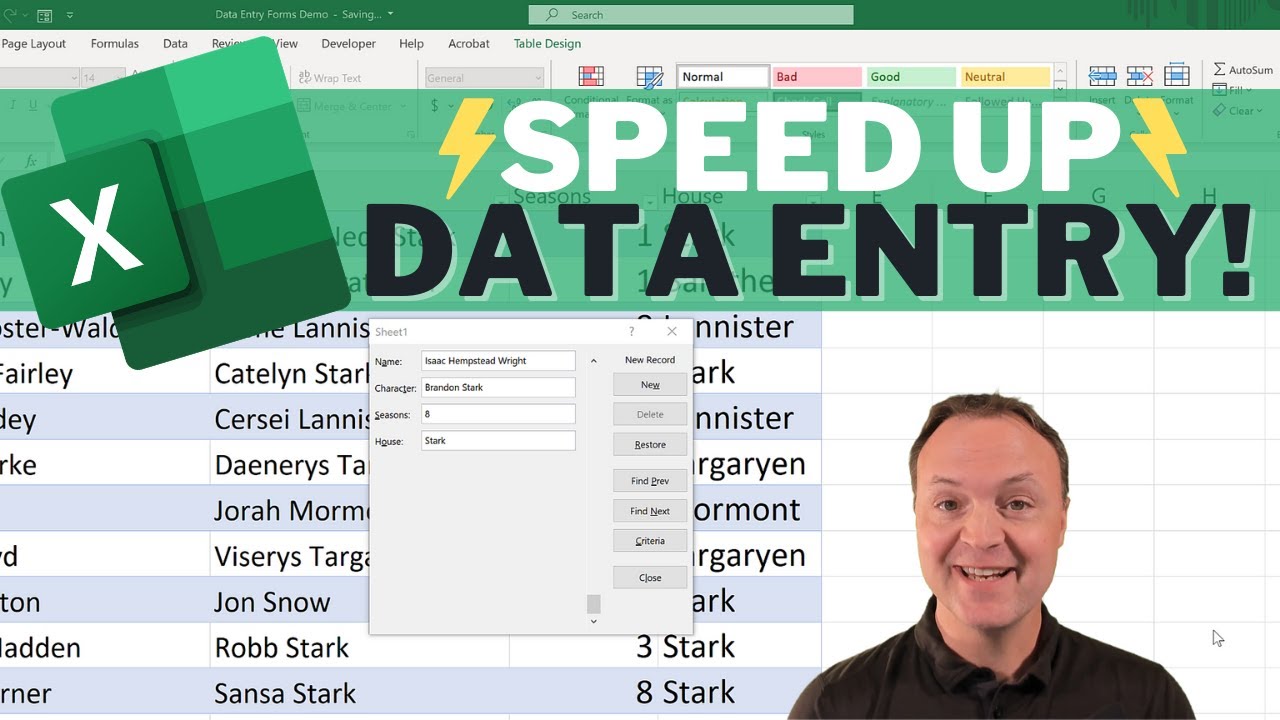The height and width of the screenshot is (720, 1280).
Task: Click the House field showing Stark
Action: tap(498, 441)
